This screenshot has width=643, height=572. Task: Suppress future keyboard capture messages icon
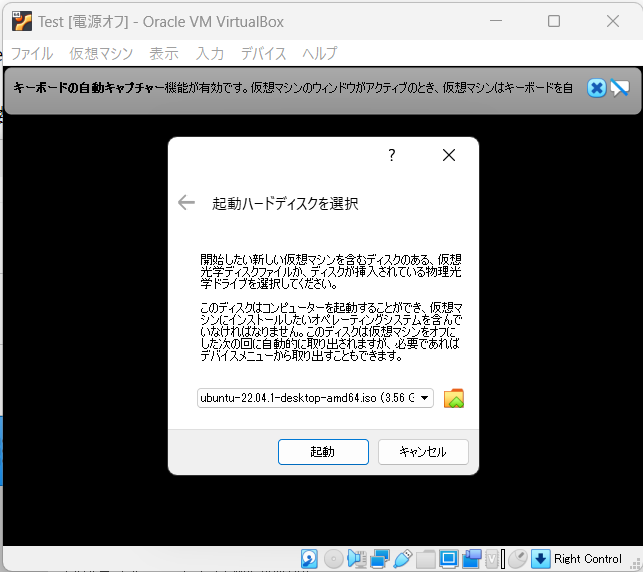click(620, 88)
